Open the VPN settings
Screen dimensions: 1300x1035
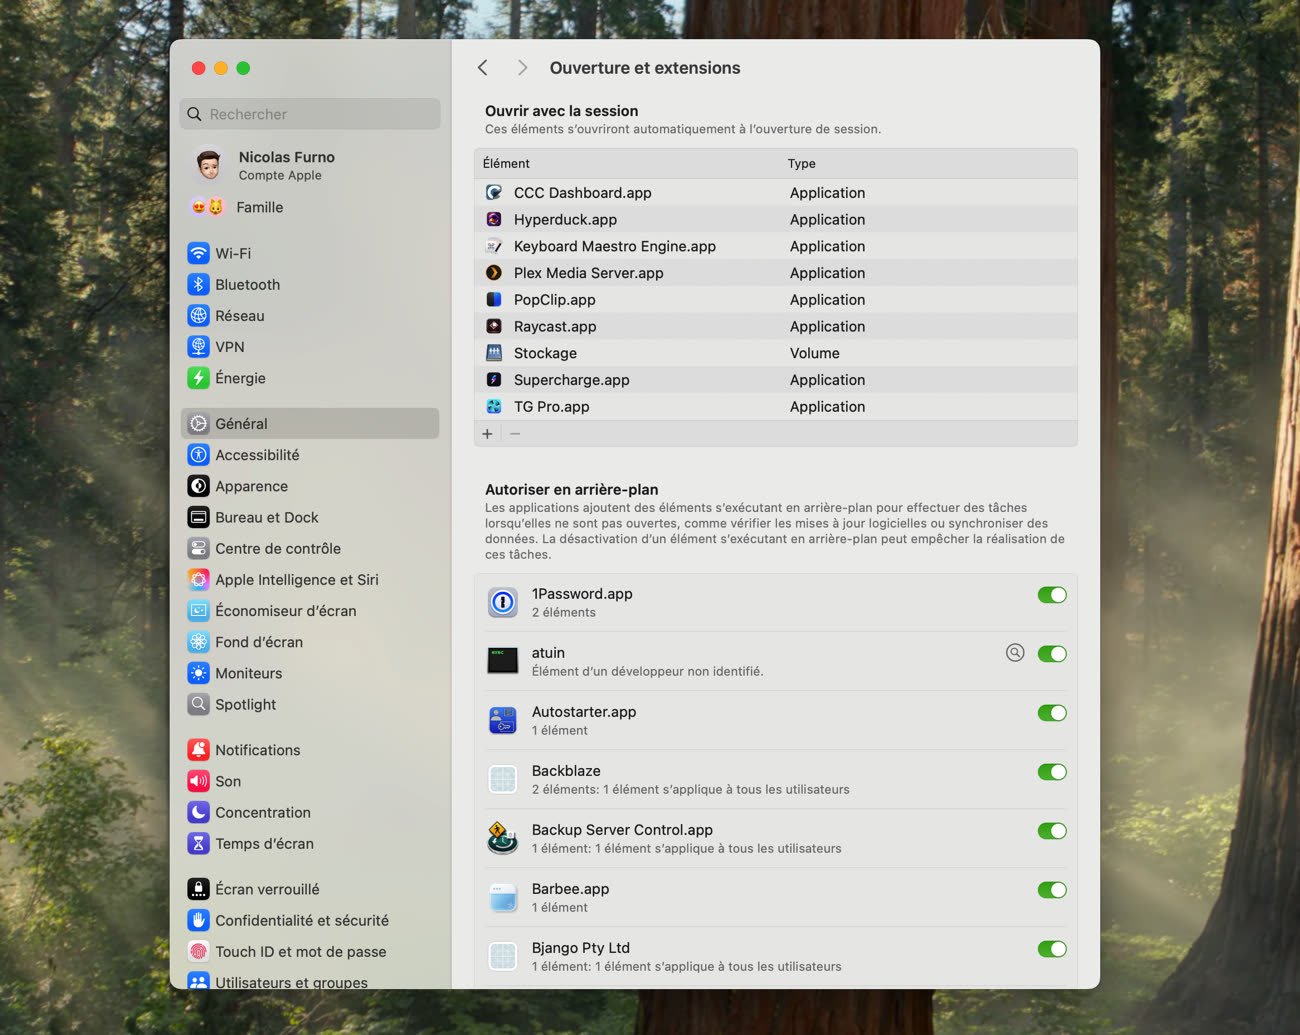(310, 346)
